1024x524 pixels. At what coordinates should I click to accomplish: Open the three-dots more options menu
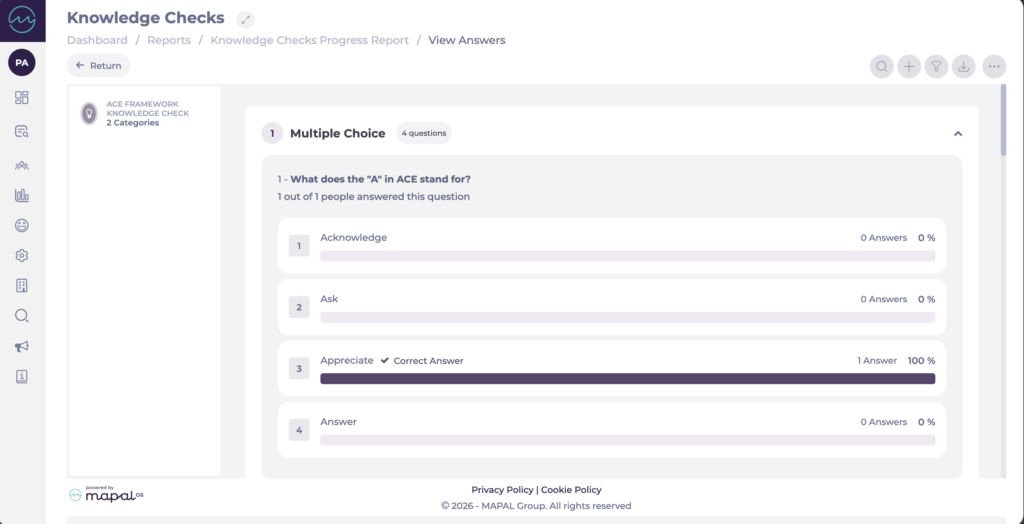pos(993,66)
